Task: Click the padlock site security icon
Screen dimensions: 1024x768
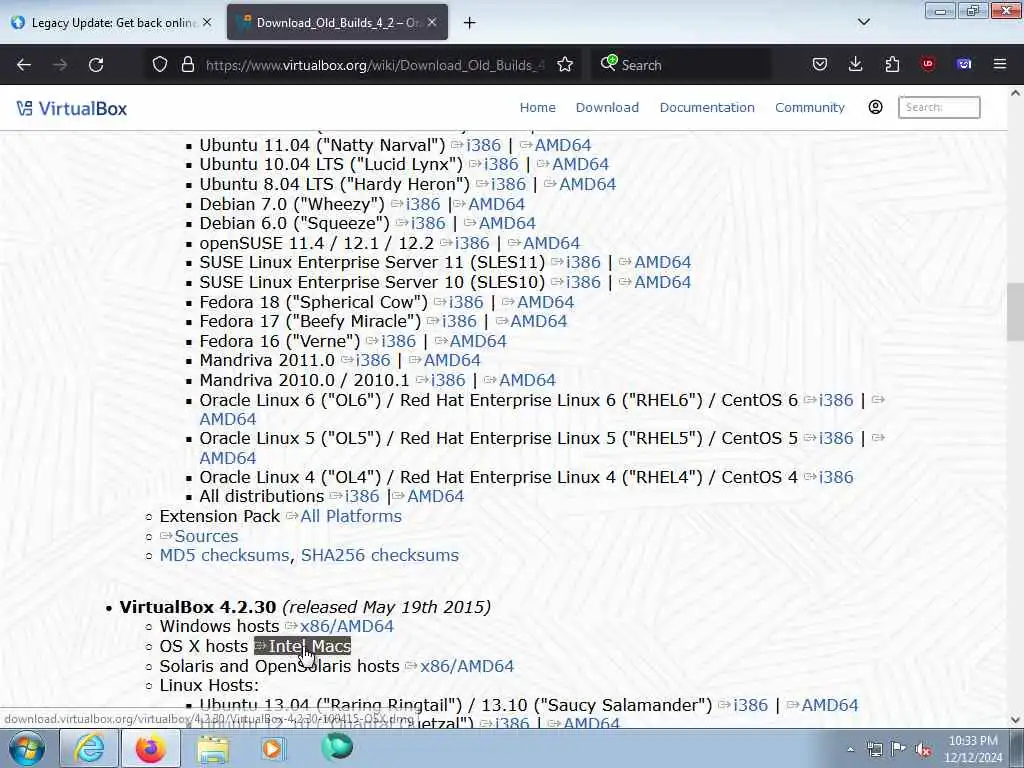Action: pyautogui.click(x=187, y=65)
